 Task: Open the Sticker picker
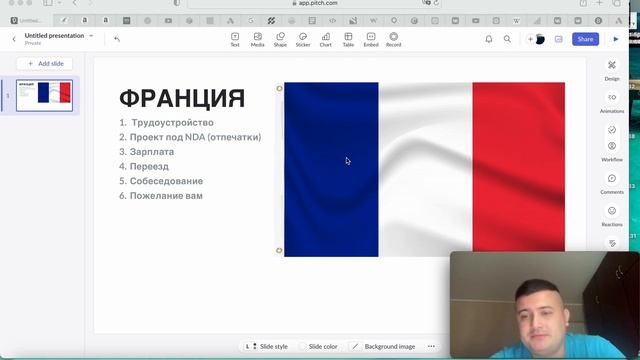coord(303,40)
